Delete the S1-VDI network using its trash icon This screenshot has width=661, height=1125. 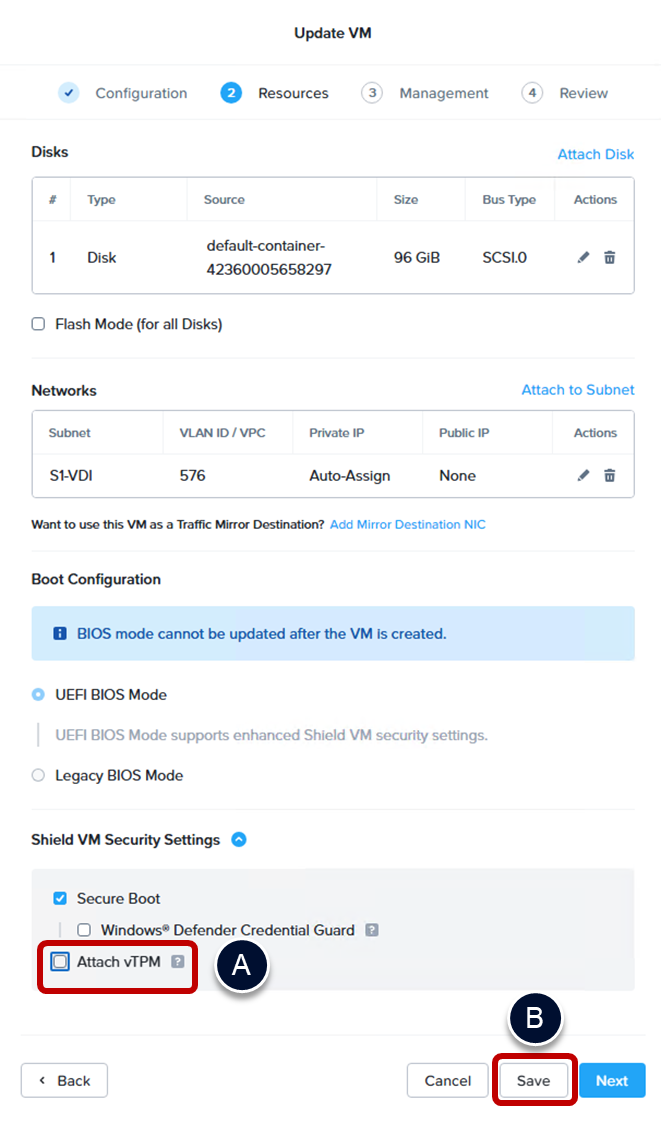point(609,476)
